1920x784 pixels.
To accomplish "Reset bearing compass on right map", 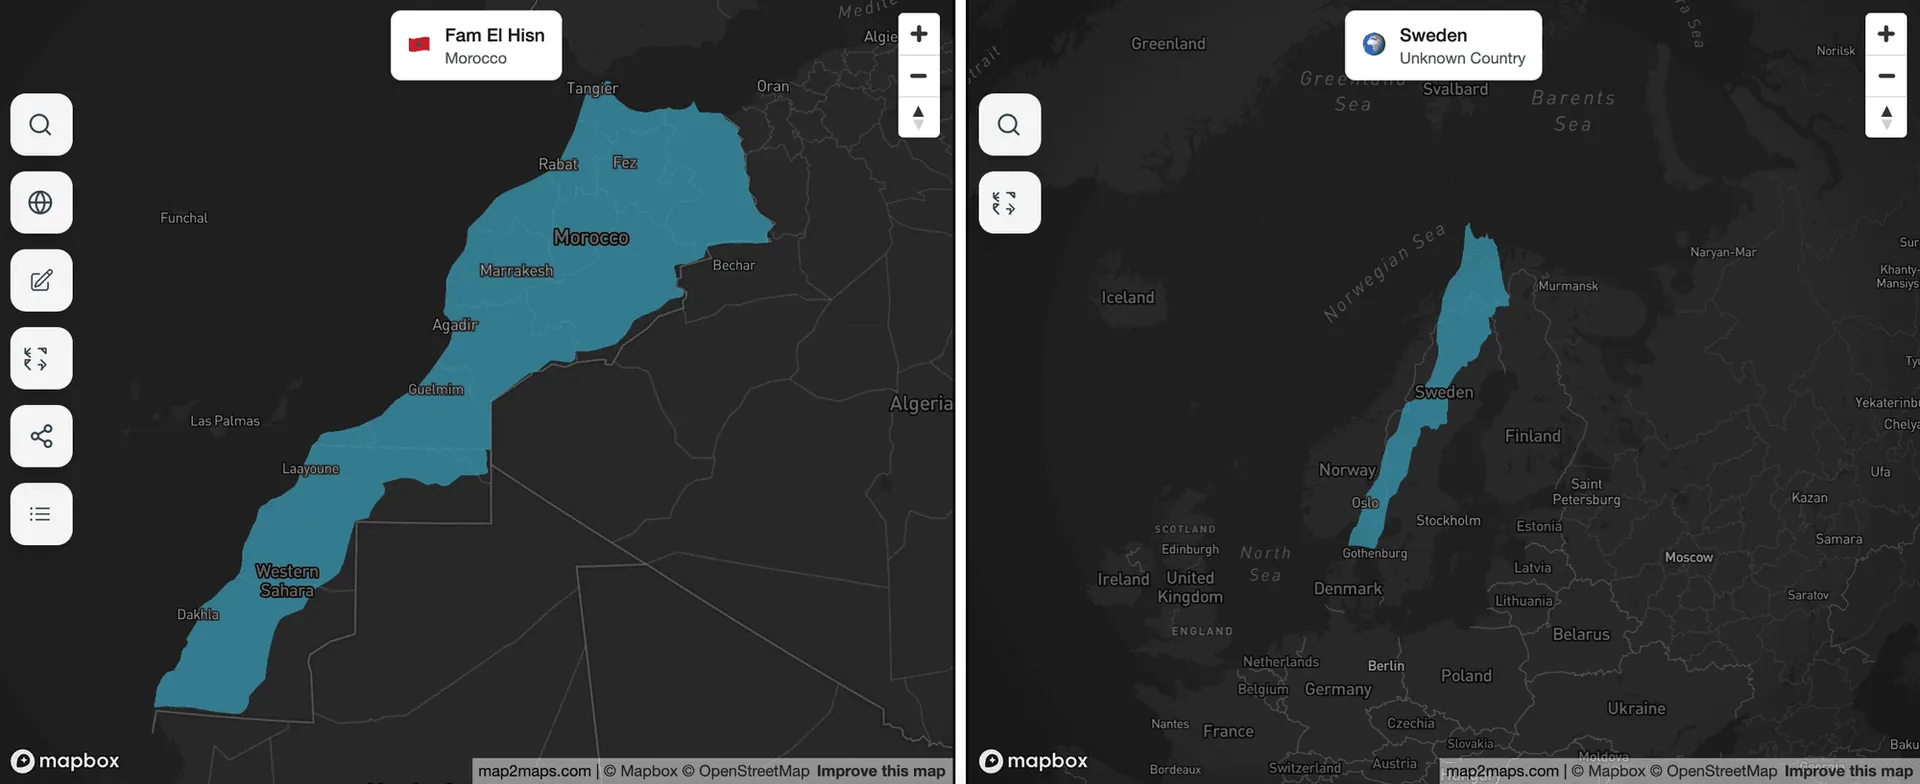I will pyautogui.click(x=1887, y=117).
